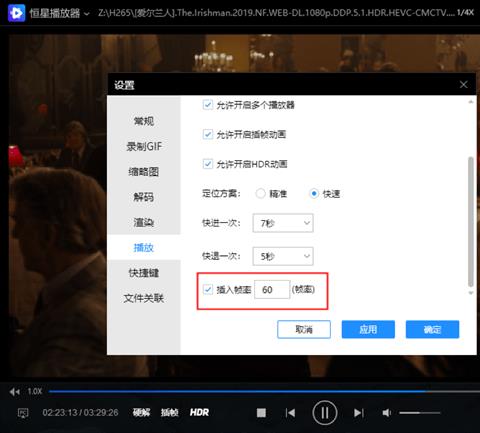Screen dimensions: 480x433
Task: Adjust the volume slider
Action: click(x=420, y=413)
